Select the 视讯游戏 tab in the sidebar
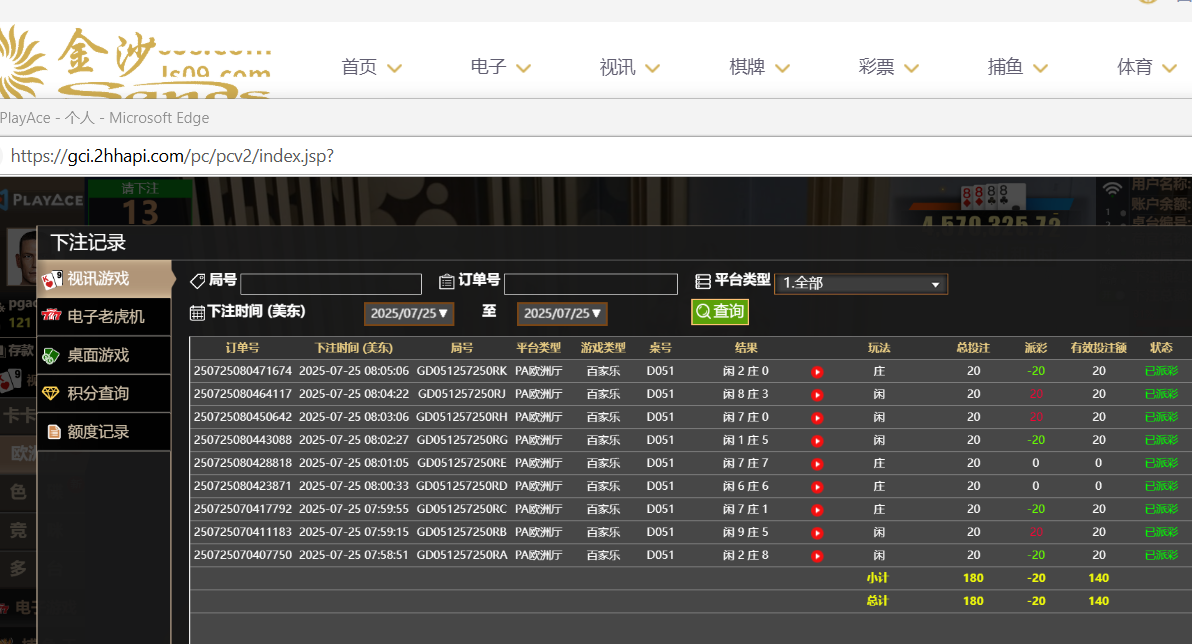The height and width of the screenshot is (644, 1192). [98, 278]
